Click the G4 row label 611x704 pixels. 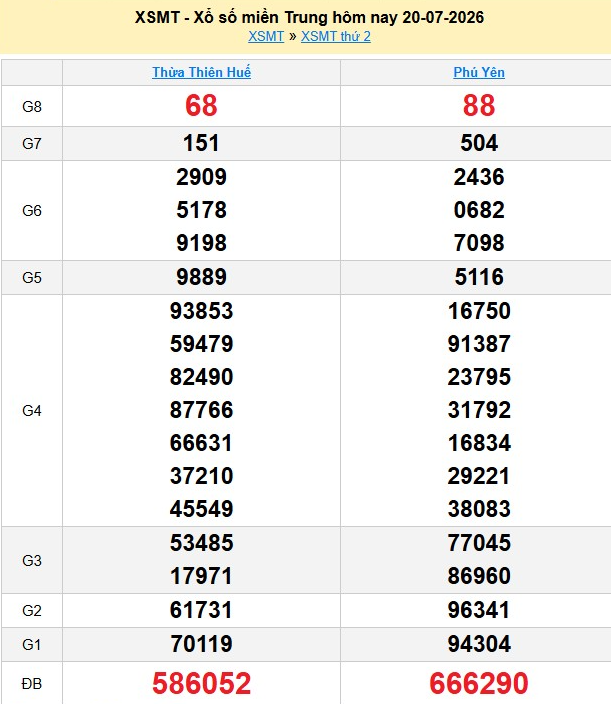tap(31, 410)
